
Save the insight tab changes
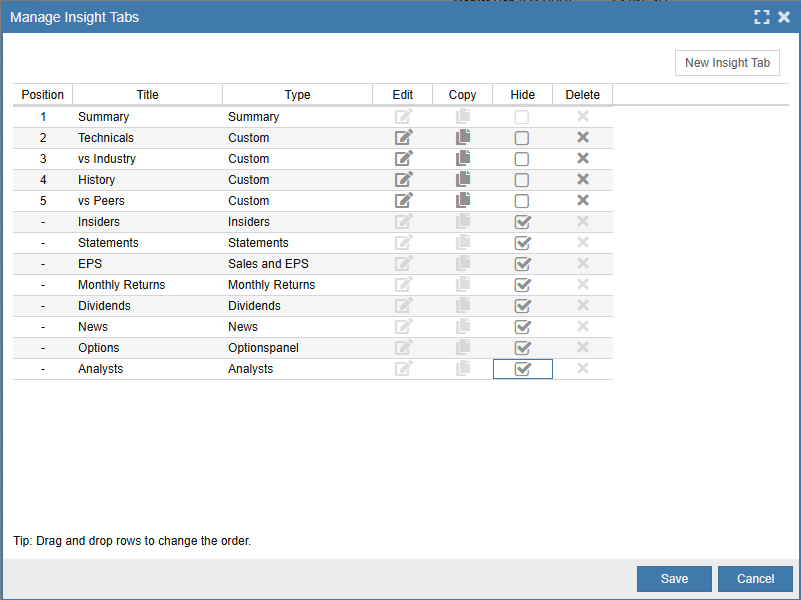(x=674, y=579)
